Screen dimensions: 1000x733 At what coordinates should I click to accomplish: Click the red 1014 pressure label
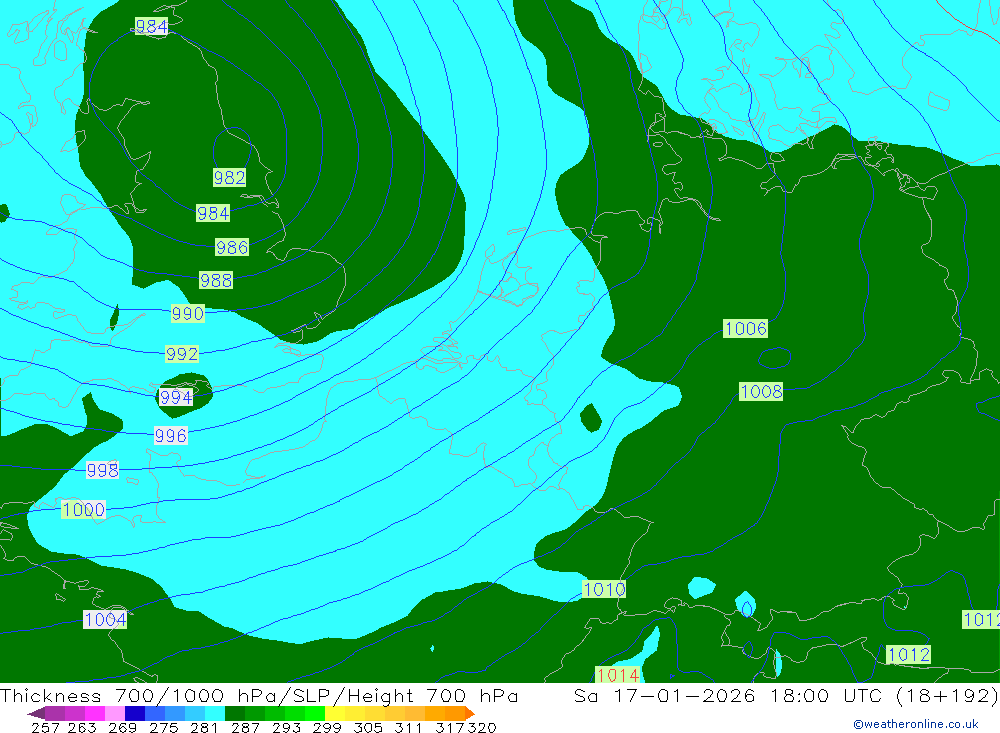coord(617,674)
